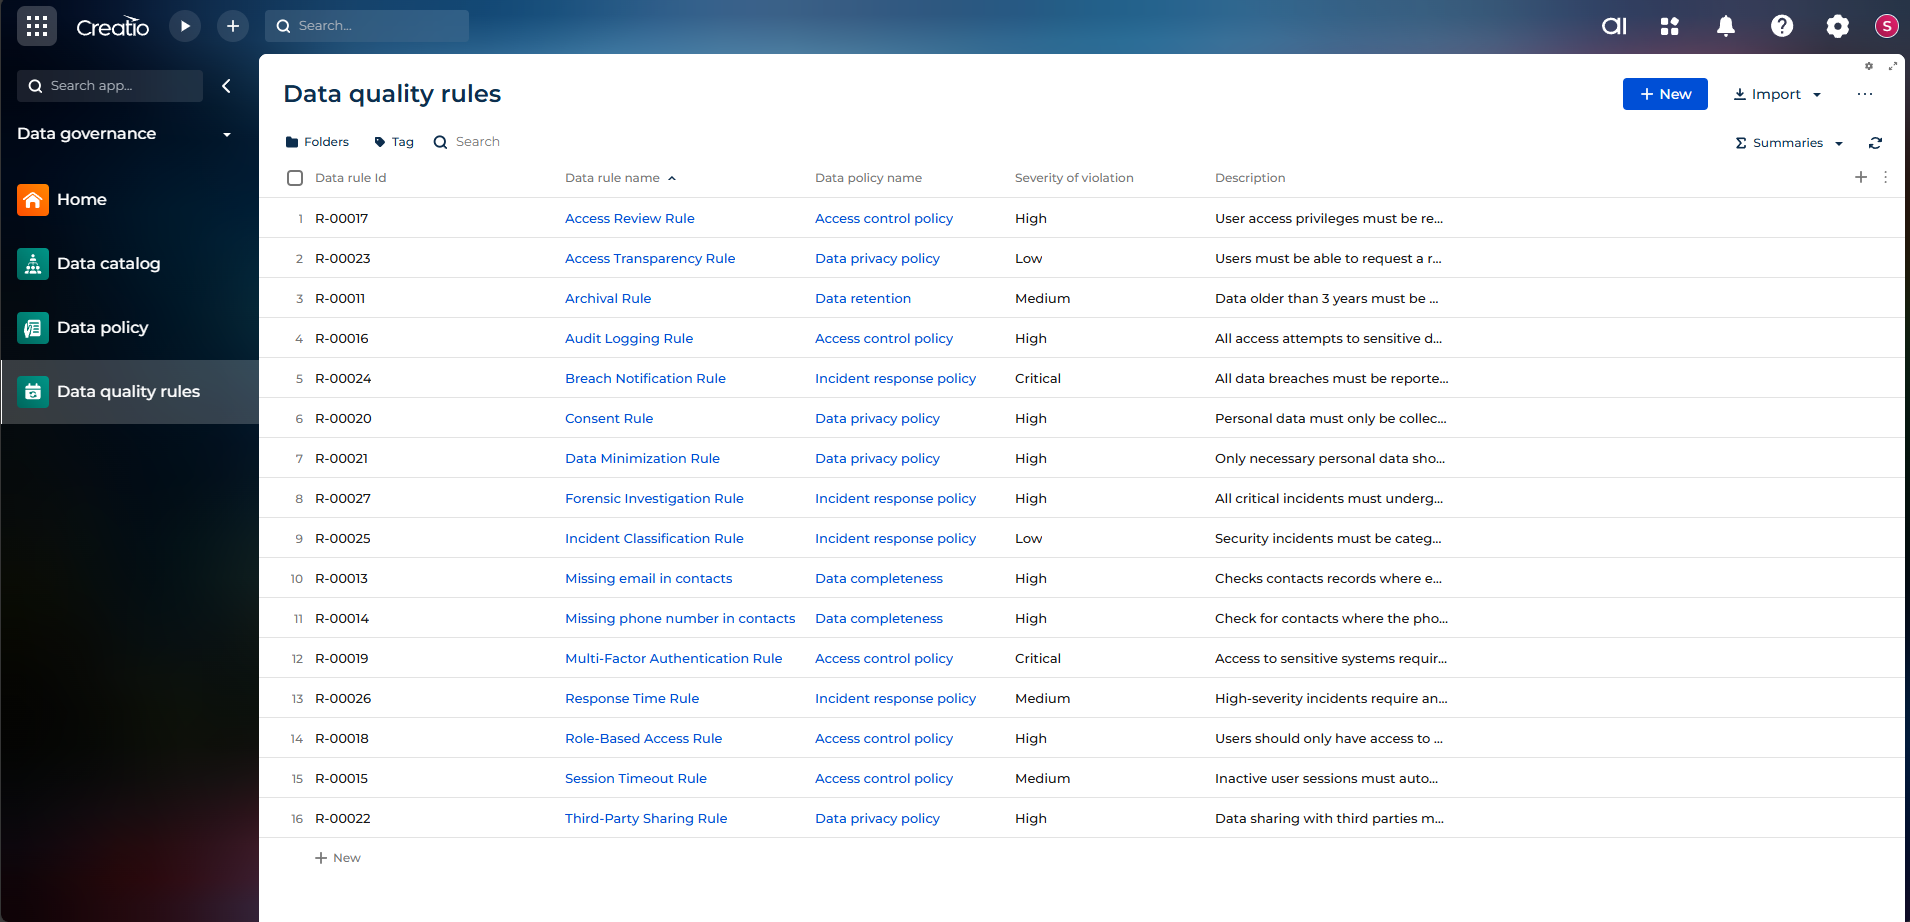Screen dimensions: 1910x922
Task: Click Critical severity in R-00019 row
Action: click(1038, 658)
